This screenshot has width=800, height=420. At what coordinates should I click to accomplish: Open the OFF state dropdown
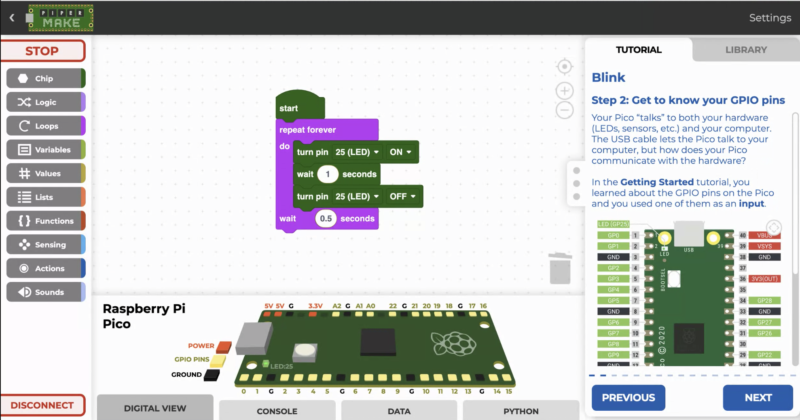click(x=403, y=196)
